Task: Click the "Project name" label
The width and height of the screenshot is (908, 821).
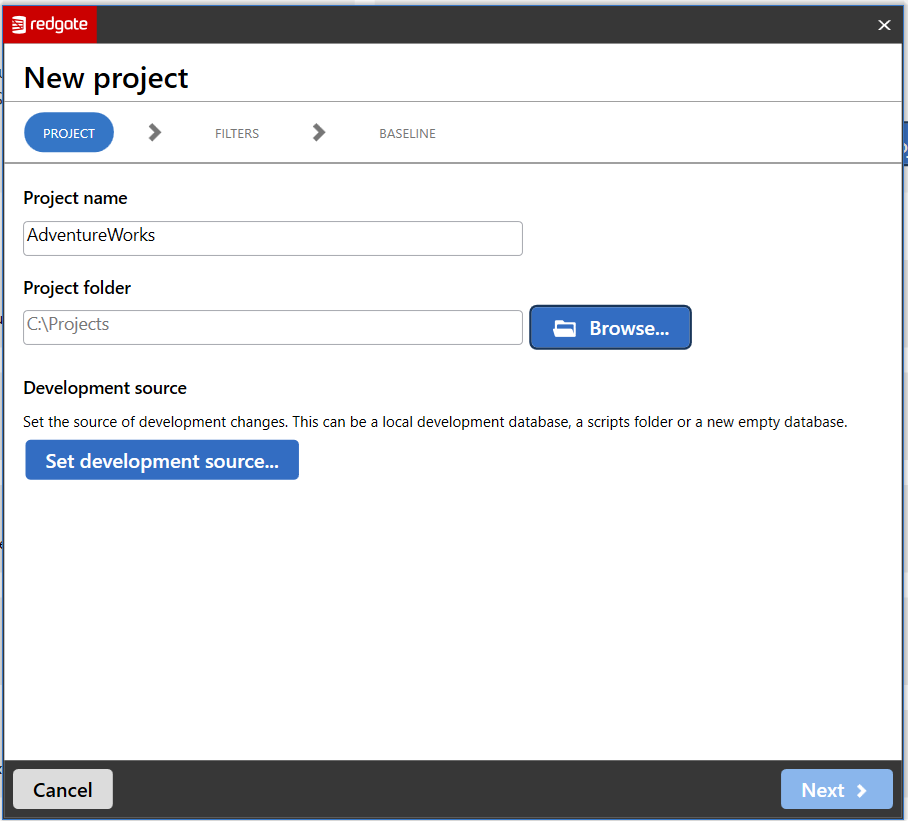Action: pyautogui.click(x=75, y=198)
